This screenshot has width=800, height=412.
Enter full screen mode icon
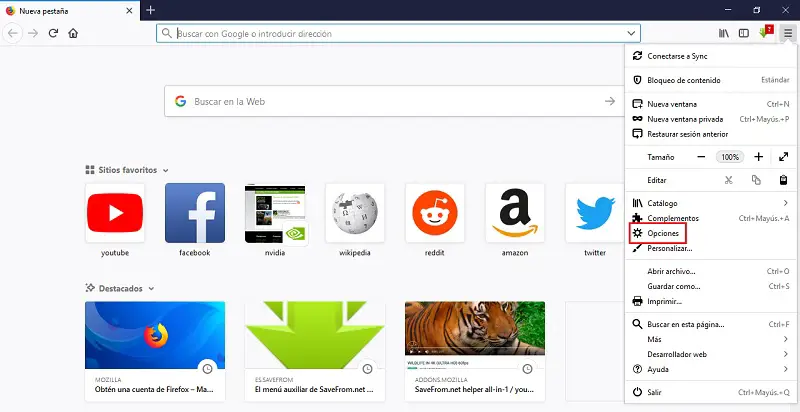point(784,157)
